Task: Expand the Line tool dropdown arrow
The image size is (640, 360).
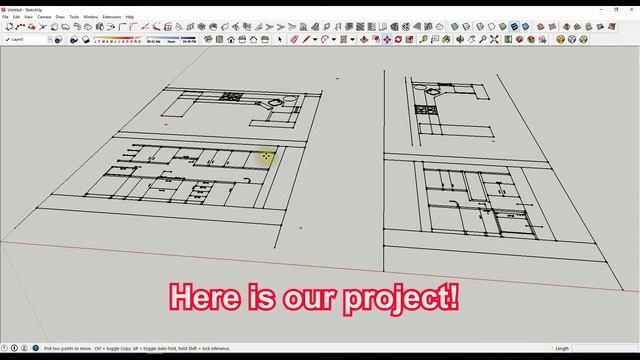Action: (315, 40)
